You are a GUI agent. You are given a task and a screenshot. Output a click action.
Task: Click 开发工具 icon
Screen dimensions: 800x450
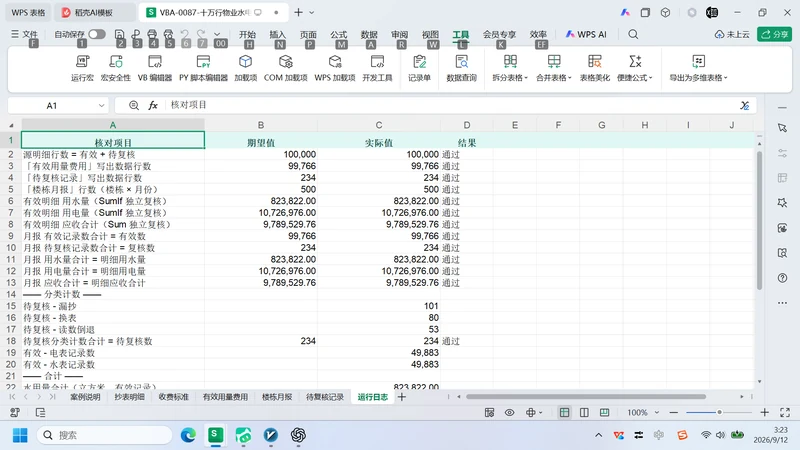click(x=377, y=68)
